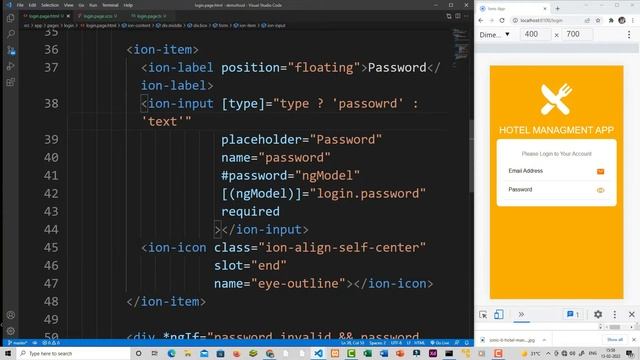
Task: Click the Windows taskbar search box
Action: pos(73,353)
